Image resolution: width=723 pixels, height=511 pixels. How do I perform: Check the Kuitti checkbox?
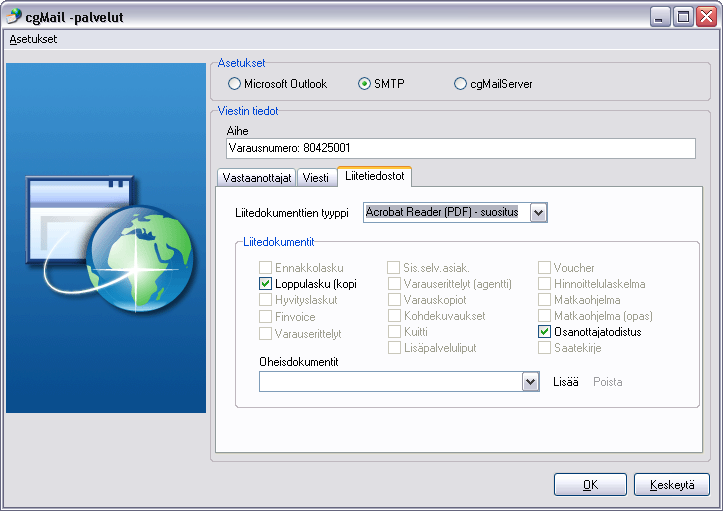pyautogui.click(x=394, y=332)
